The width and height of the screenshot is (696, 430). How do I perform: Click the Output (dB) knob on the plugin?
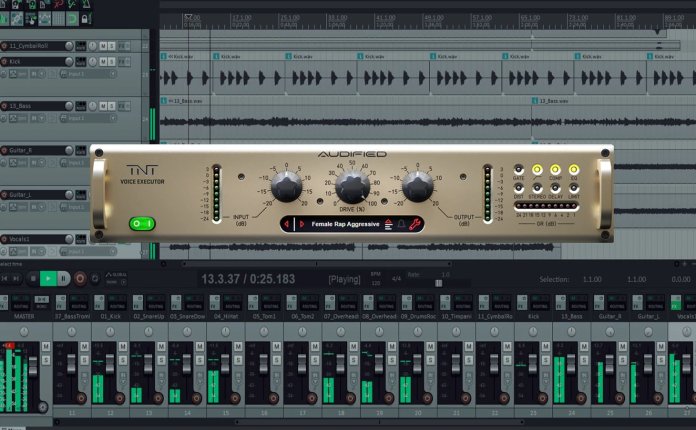[x=417, y=187]
